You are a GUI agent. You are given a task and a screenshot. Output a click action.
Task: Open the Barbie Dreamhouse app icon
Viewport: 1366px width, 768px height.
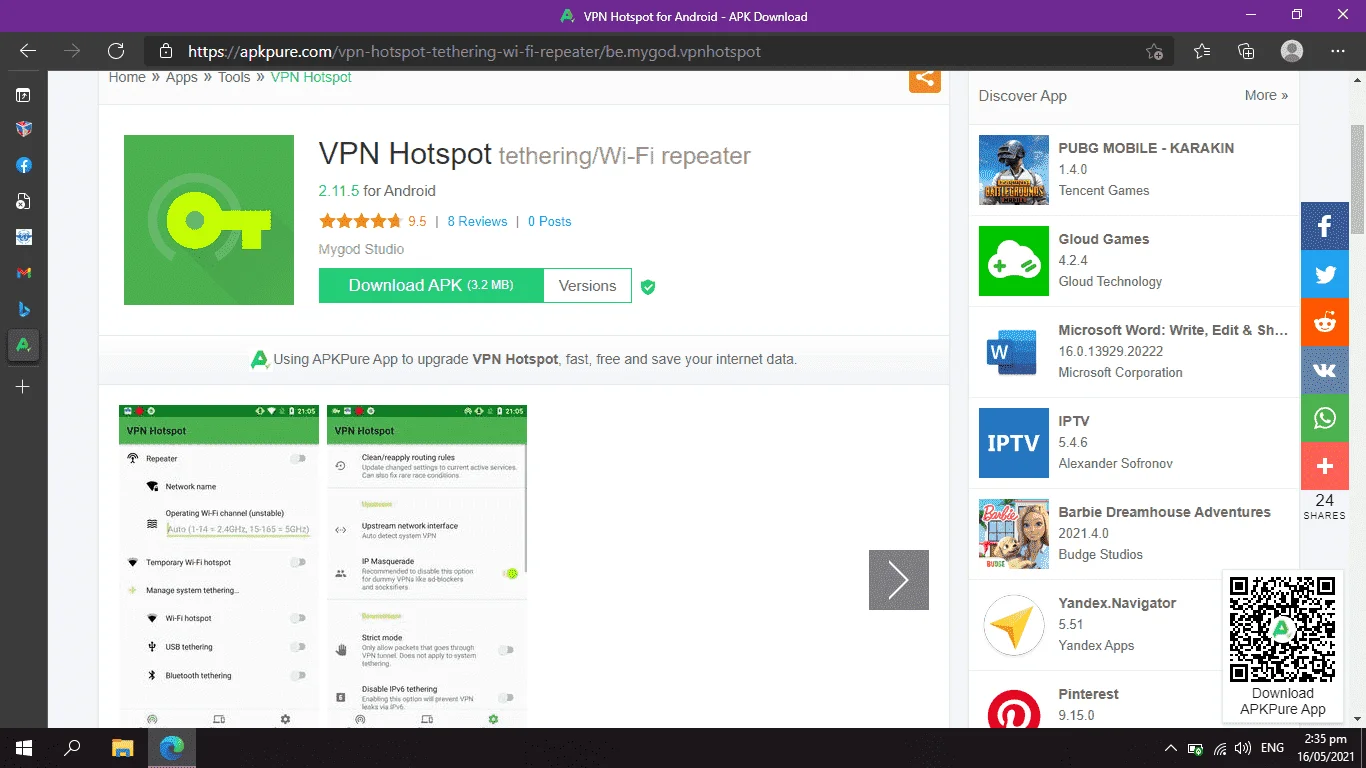tap(1014, 534)
